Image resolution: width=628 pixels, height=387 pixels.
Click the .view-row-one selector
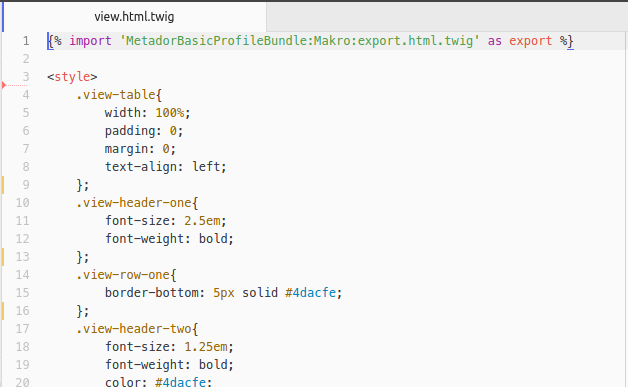tap(123, 275)
